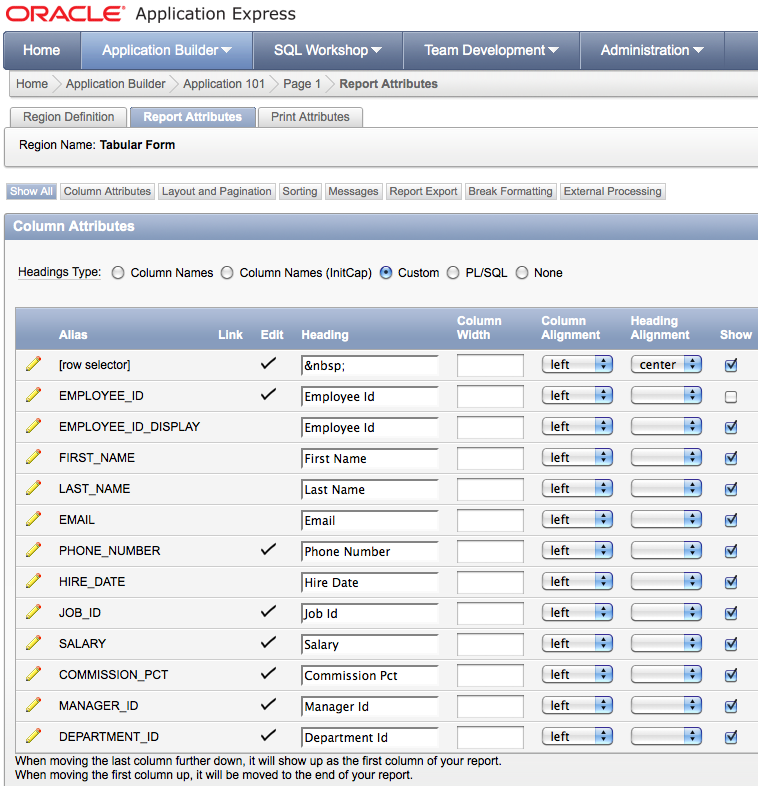Click the Heading field containing Commission Pct
Screen dimensions: 758x786
click(370, 676)
